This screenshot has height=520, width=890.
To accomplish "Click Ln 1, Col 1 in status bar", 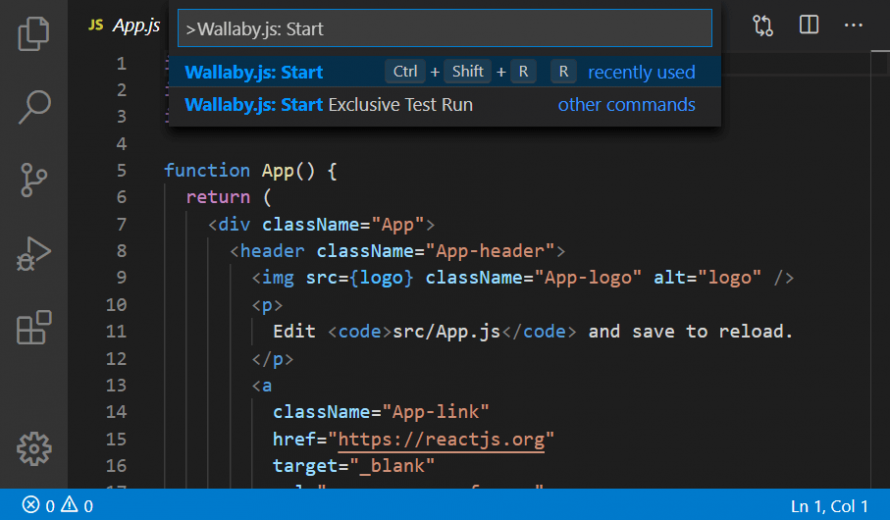I will click(x=829, y=505).
